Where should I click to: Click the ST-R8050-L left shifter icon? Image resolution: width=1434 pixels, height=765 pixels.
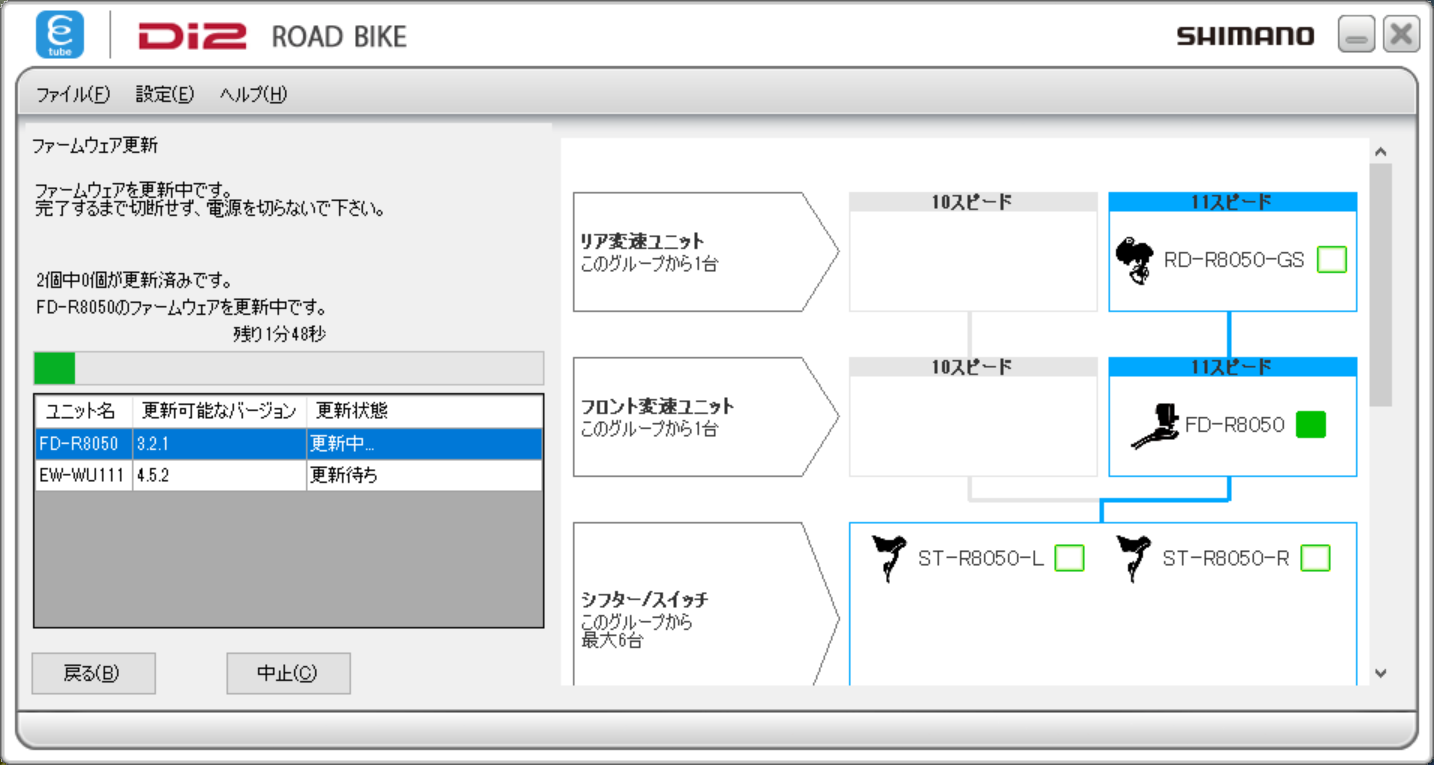tap(888, 558)
